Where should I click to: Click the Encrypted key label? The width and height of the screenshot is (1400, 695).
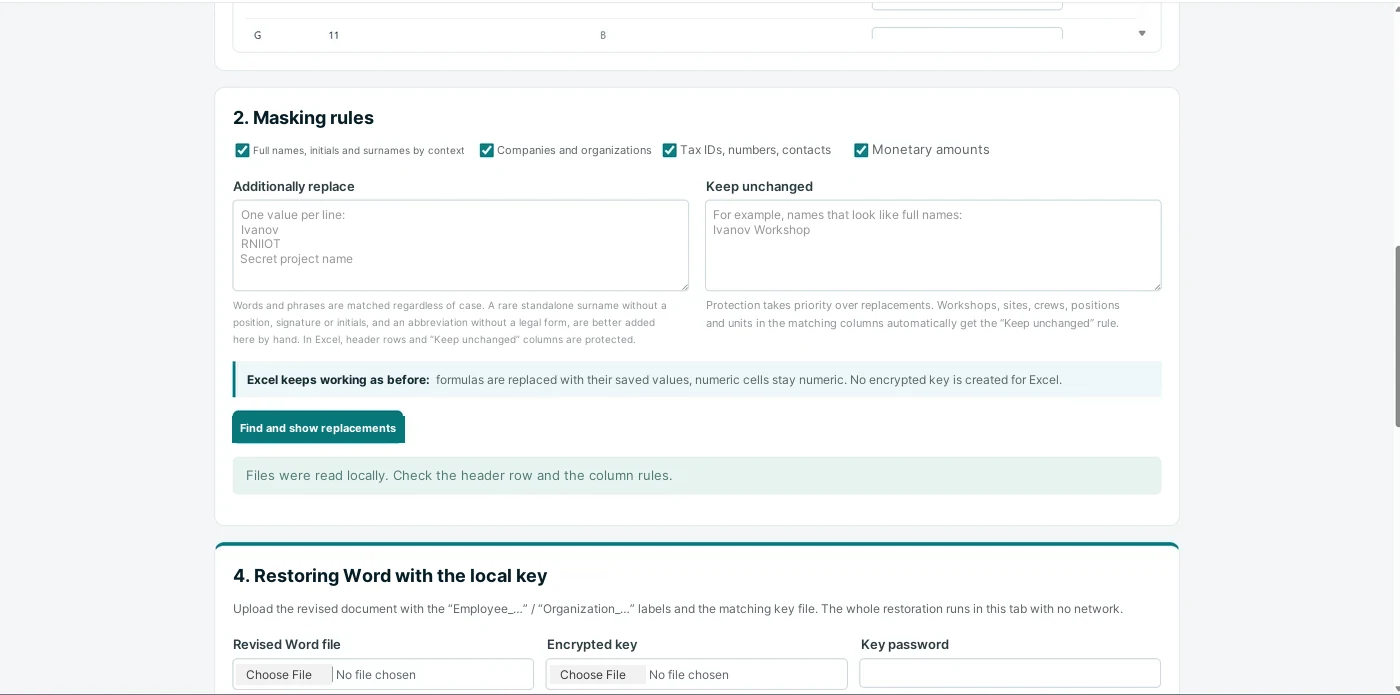click(592, 645)
